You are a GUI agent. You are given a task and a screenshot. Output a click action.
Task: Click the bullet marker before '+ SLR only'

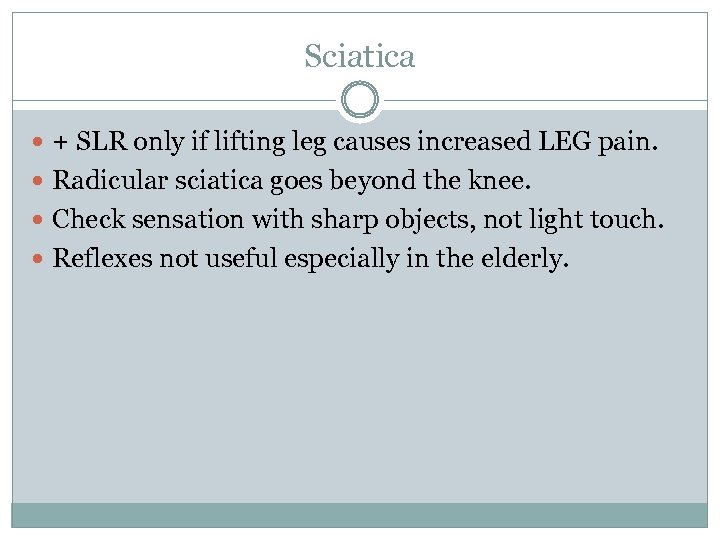coord(38,143)
